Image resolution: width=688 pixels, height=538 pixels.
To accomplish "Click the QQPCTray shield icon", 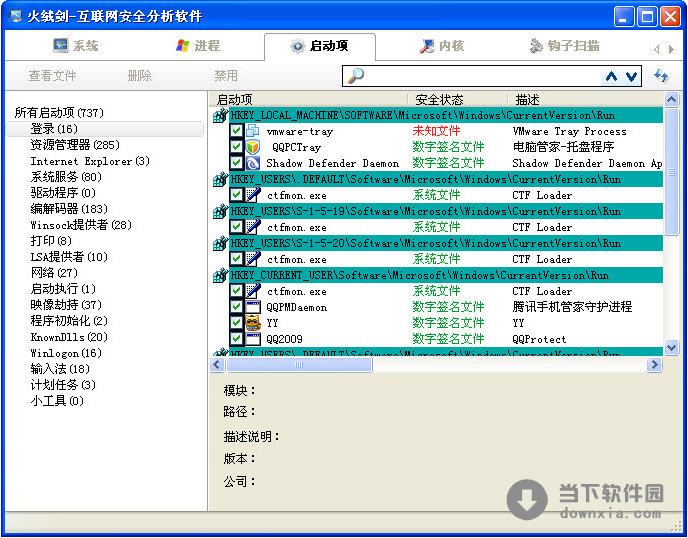I will [x=253, y=147].
